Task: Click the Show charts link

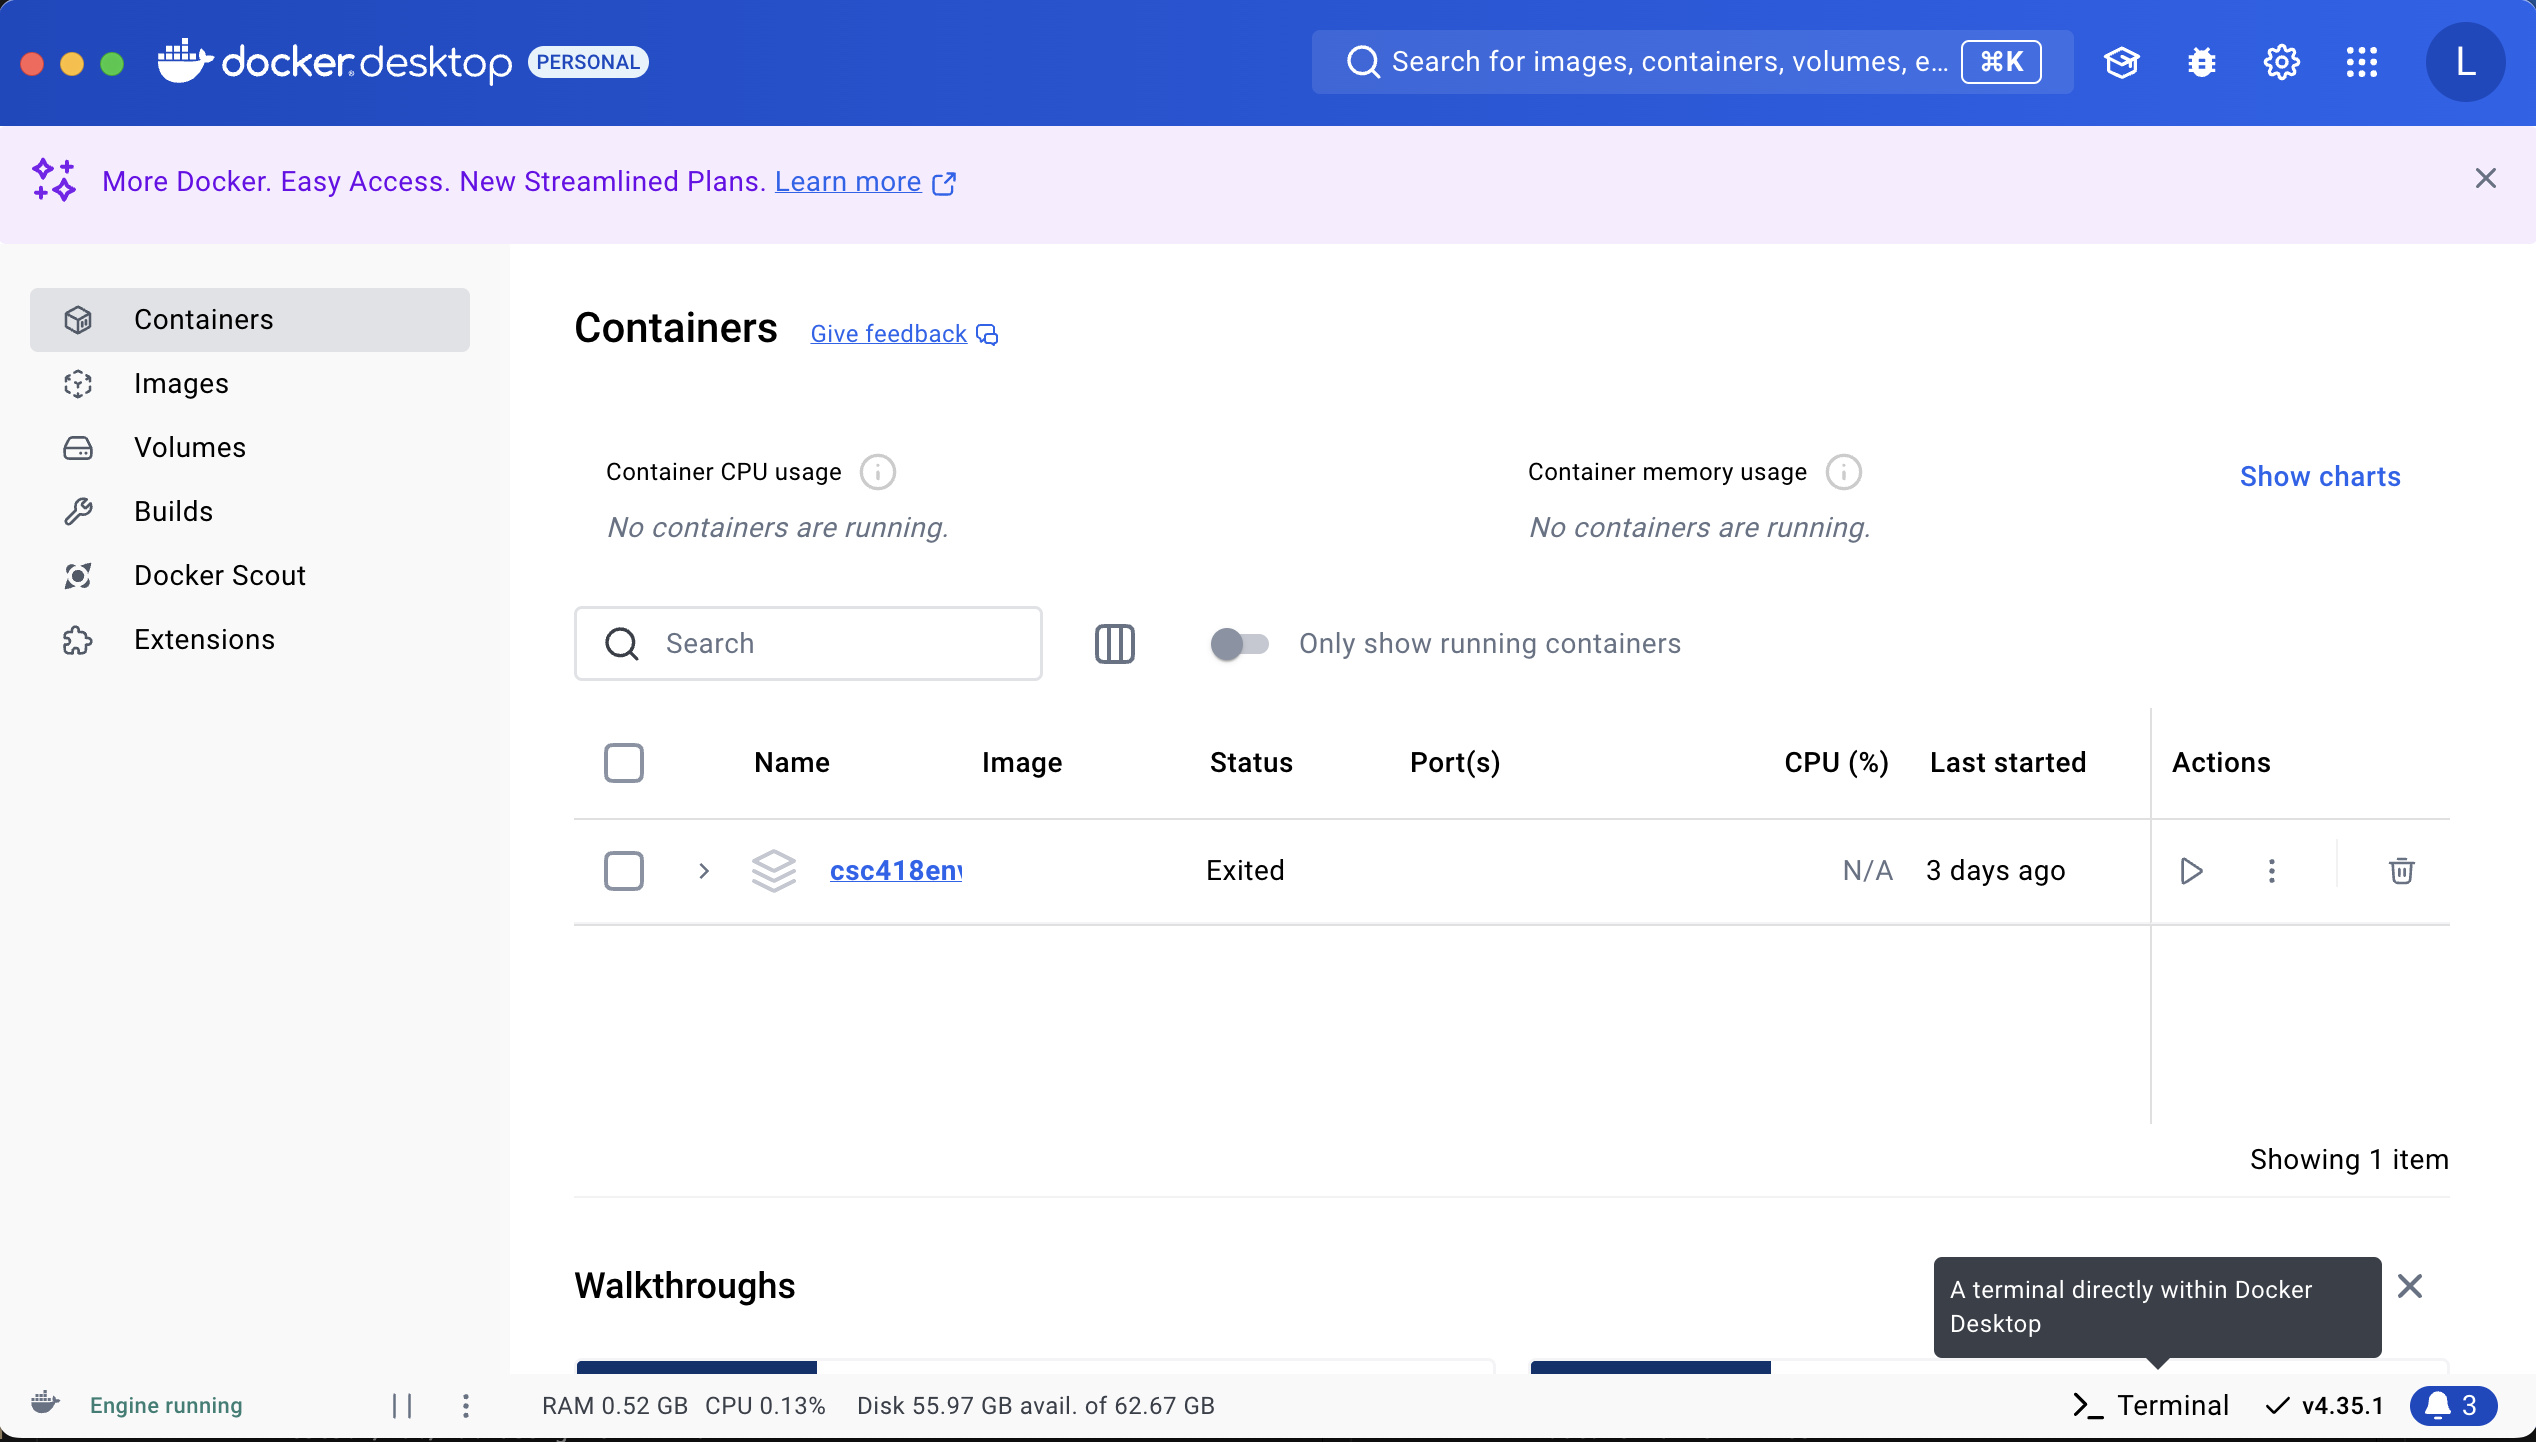Action: coord(2320,477)
